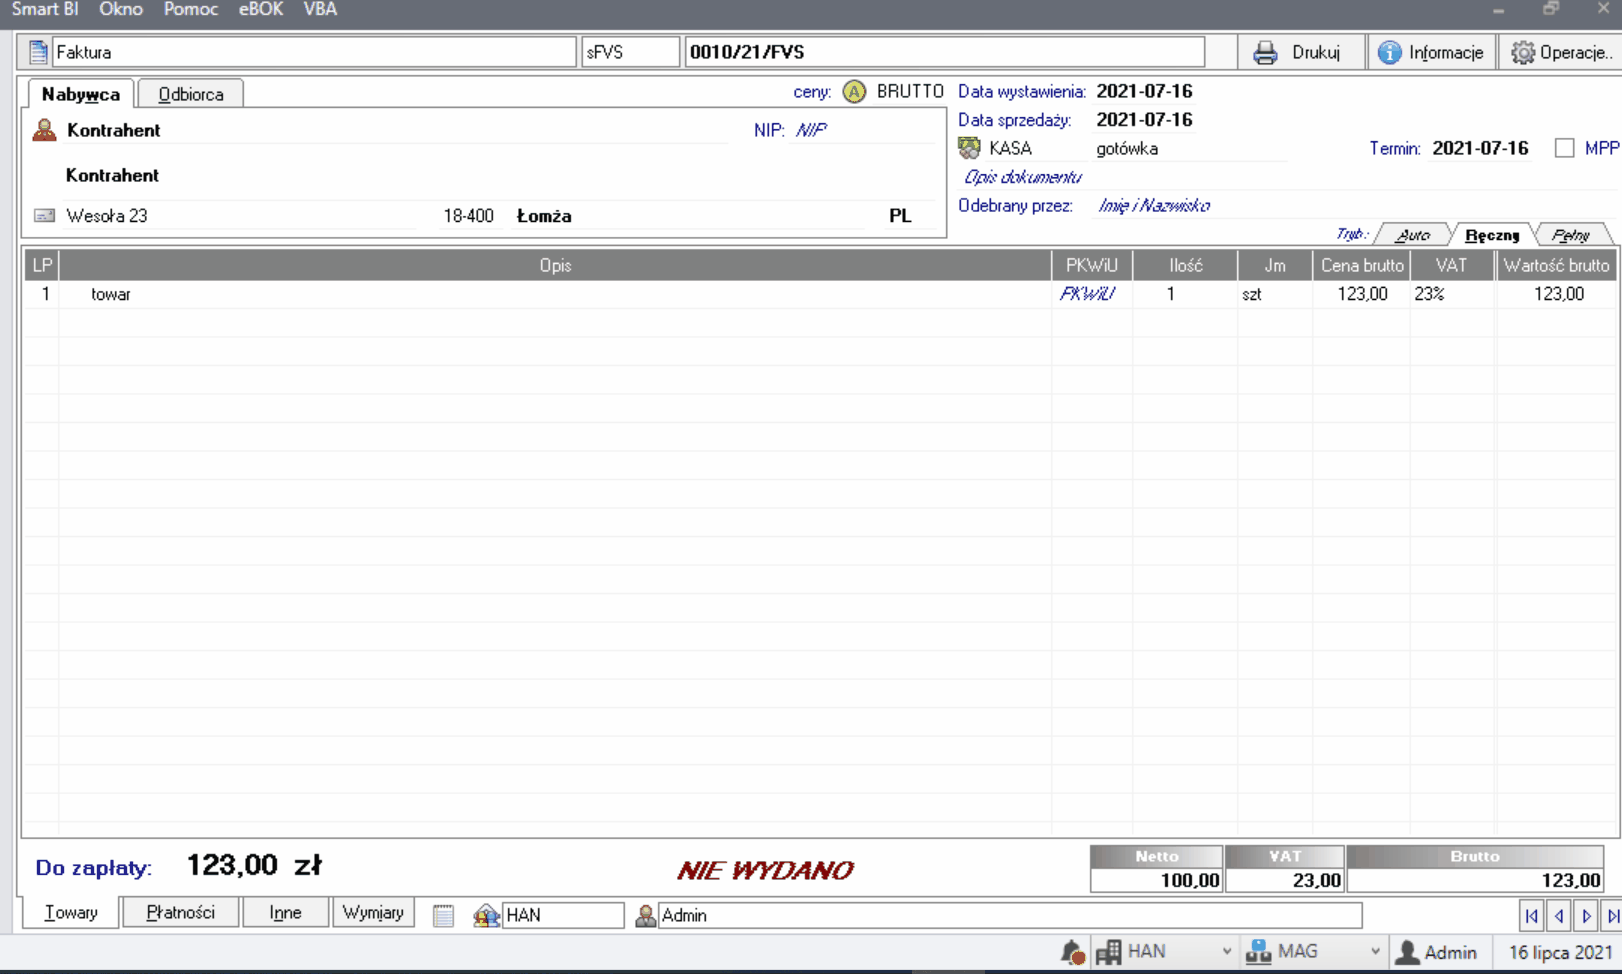
Task: Go to the first document record
Action: (x=1531, y=915)
